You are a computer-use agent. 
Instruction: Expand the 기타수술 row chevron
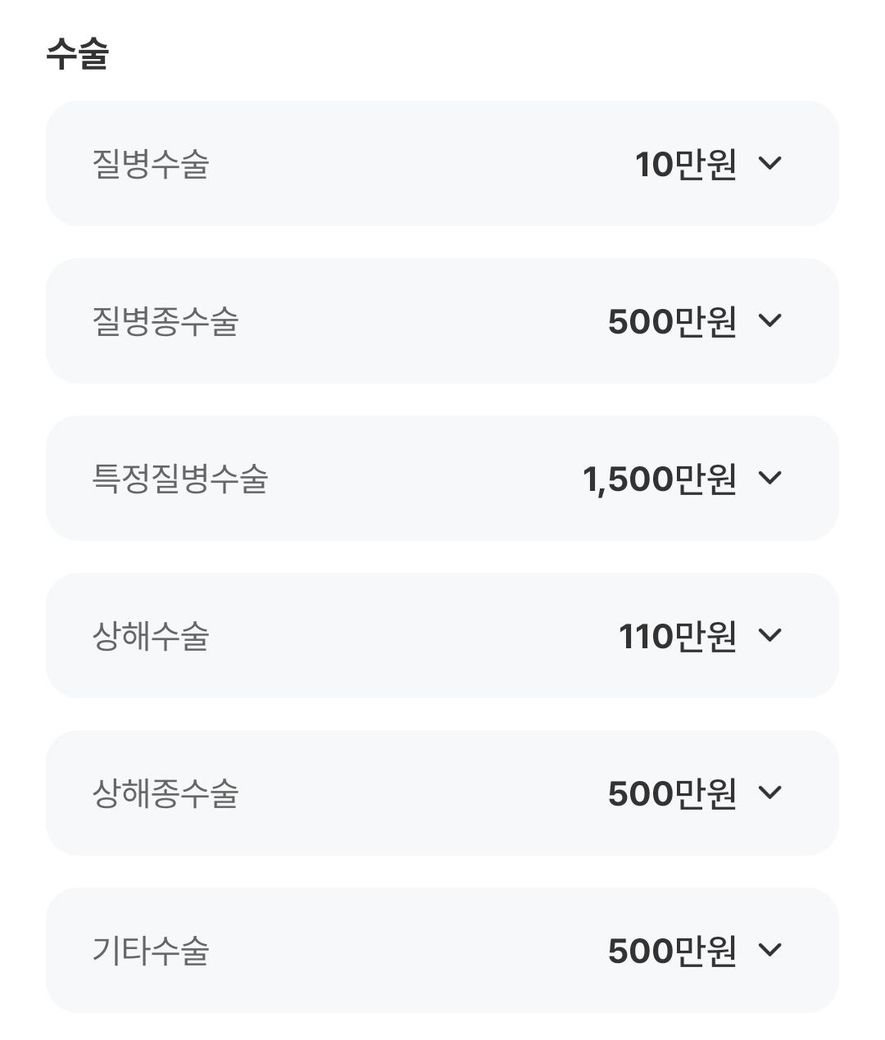tap(769, 950)
